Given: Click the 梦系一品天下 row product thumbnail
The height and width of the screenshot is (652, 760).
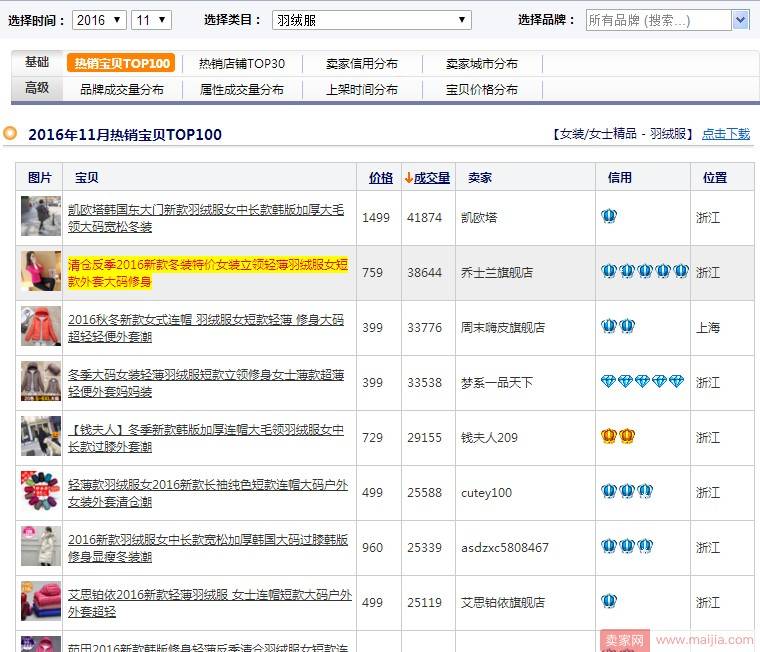Looking at the screenshot, I should click(41, 381).
